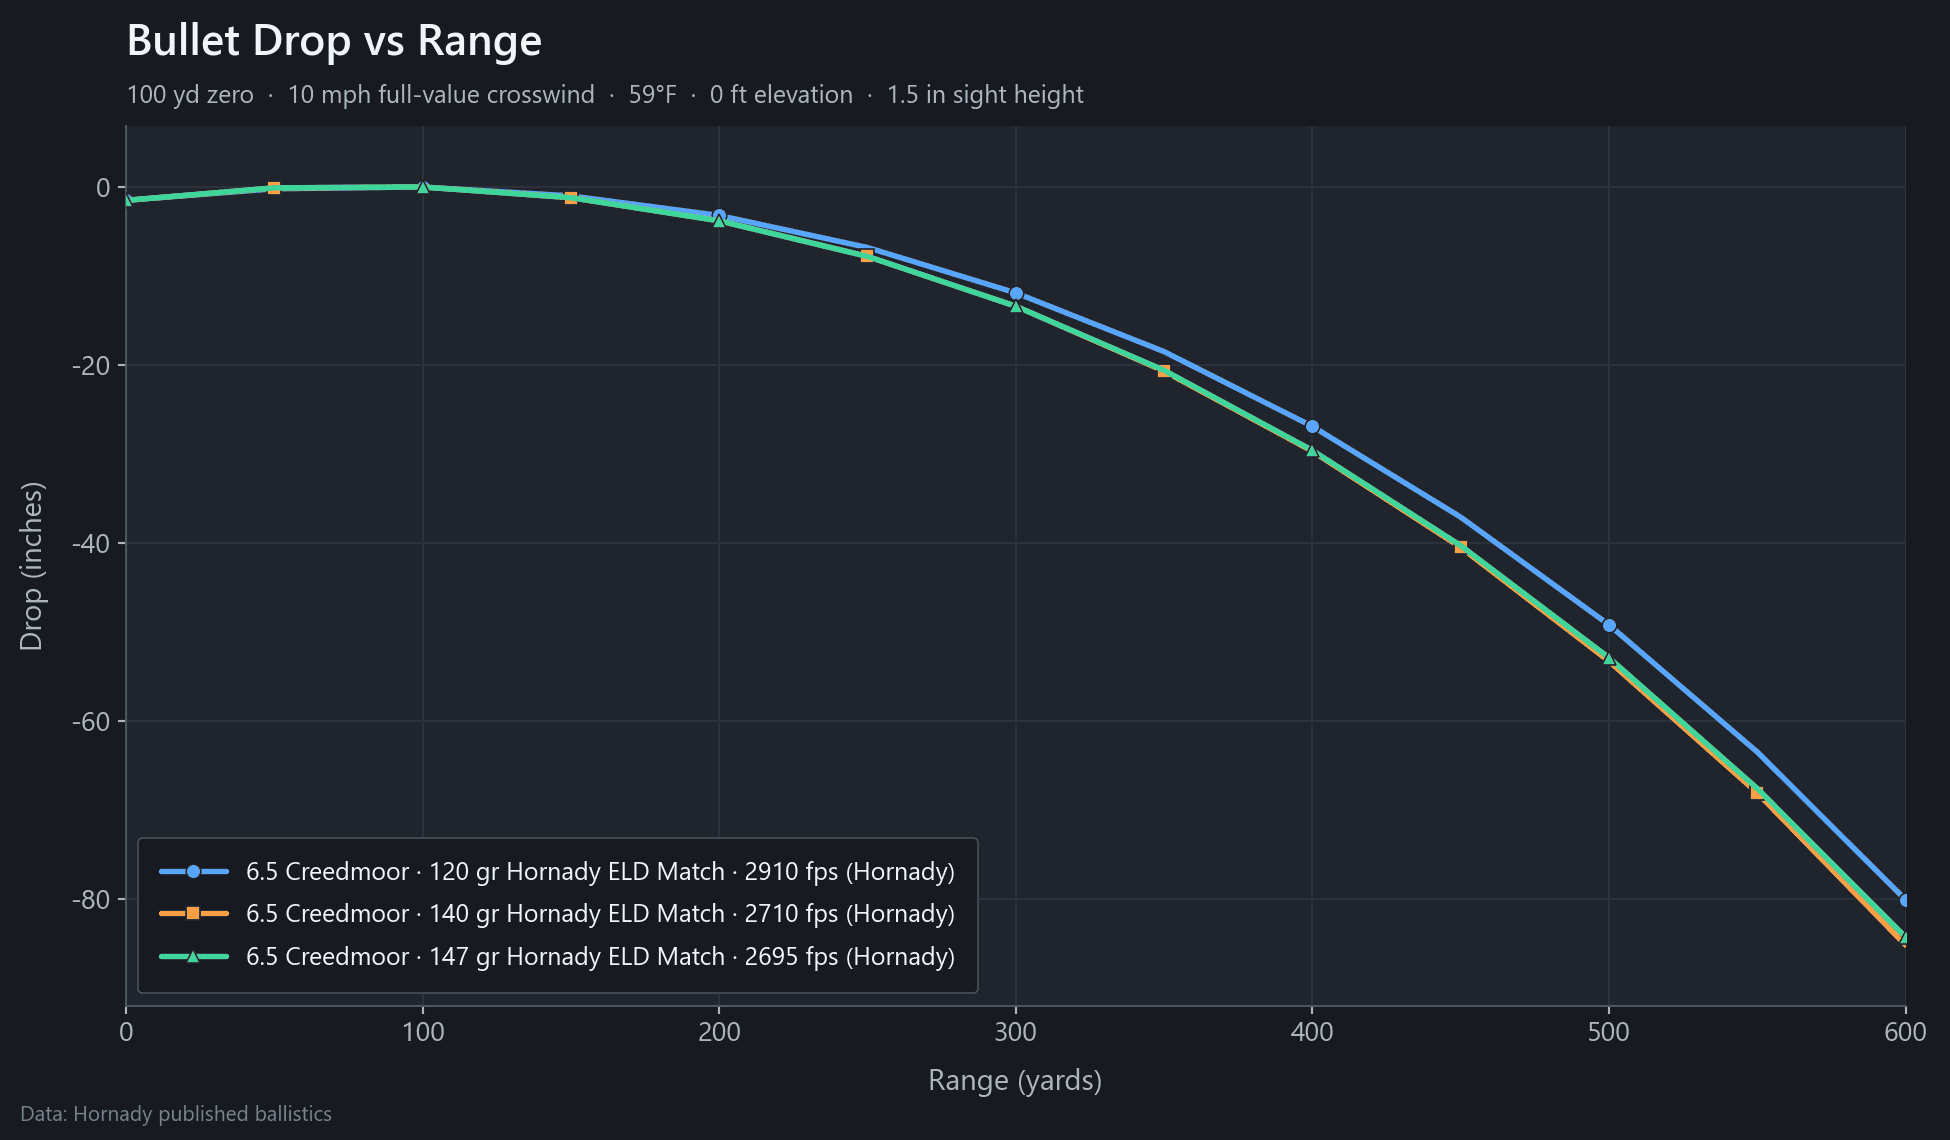Click the x-axis tick label 500
The width and height of the screenshot is (1950, 1140).
pyautogui.click(x=1609, y=1032)
